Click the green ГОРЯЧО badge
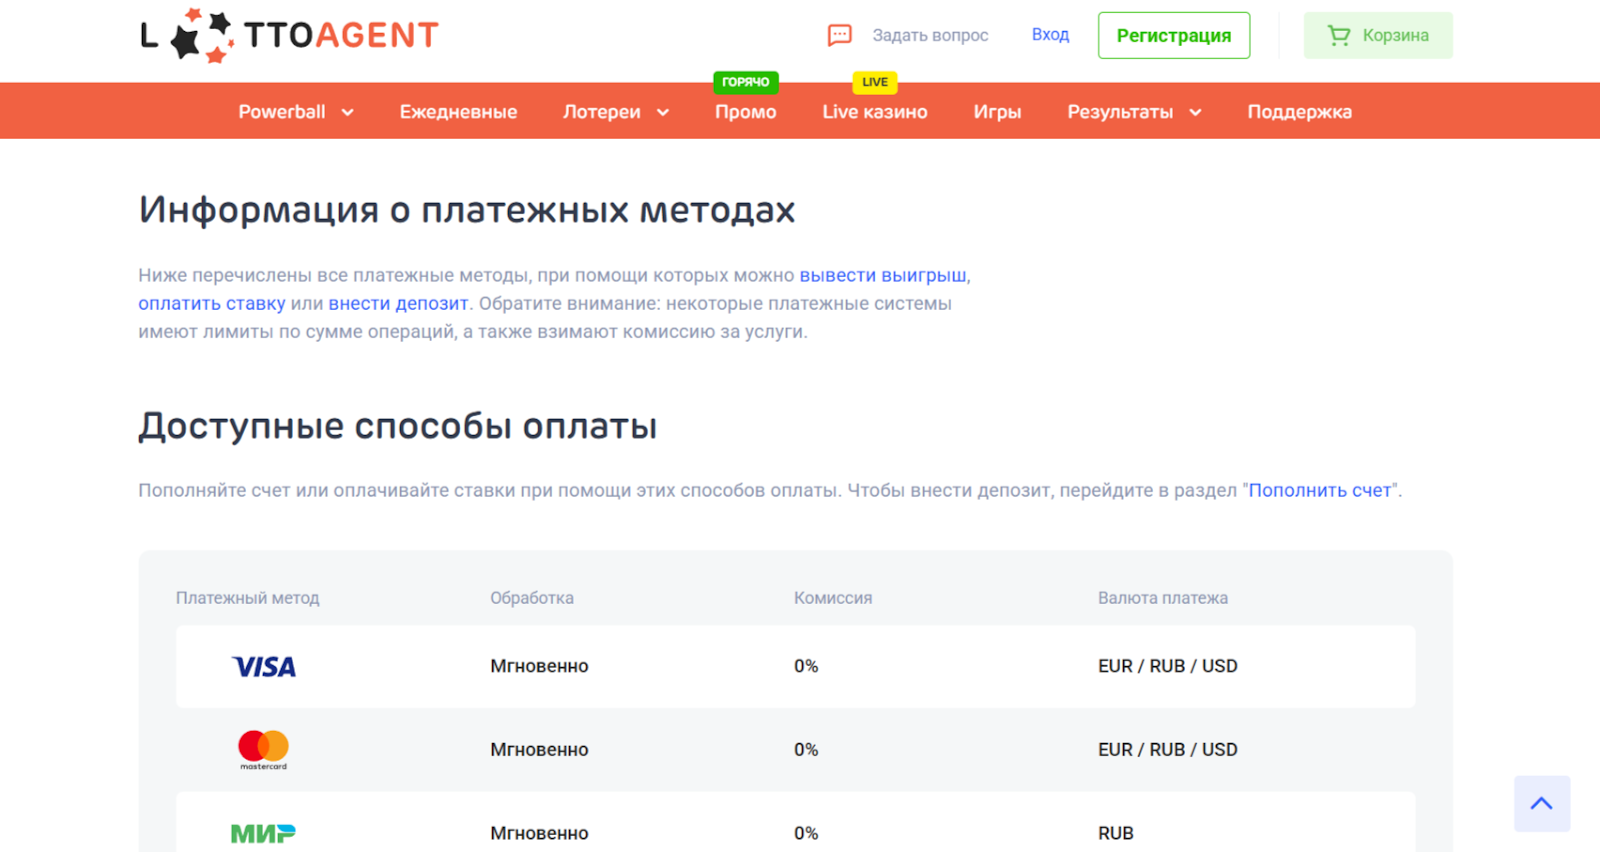1600x852 pixels. click(x=745, y=82)
